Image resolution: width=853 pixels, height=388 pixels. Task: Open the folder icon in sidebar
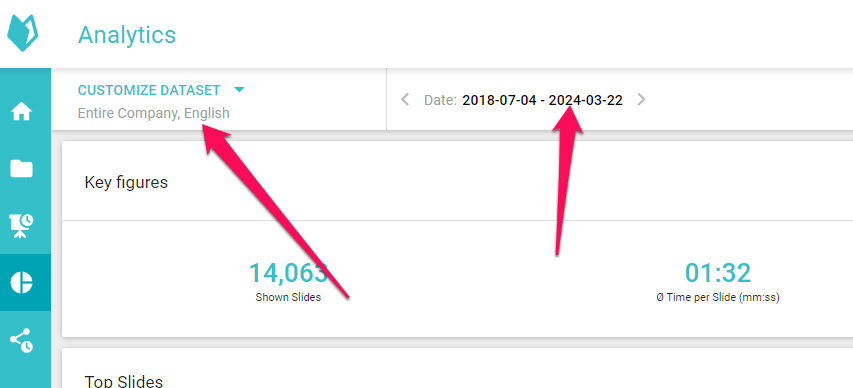tap(22, 169)
